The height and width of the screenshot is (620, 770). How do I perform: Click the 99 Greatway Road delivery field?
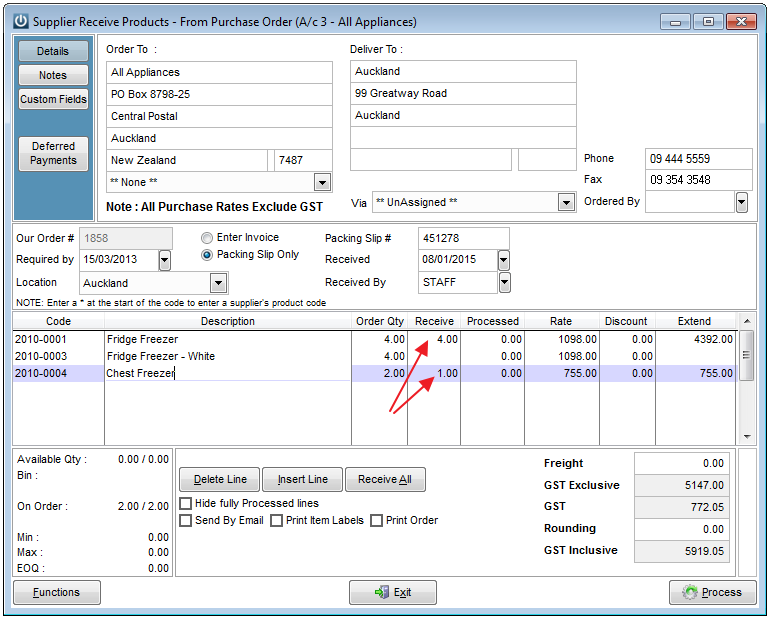(x=463, y=93)
